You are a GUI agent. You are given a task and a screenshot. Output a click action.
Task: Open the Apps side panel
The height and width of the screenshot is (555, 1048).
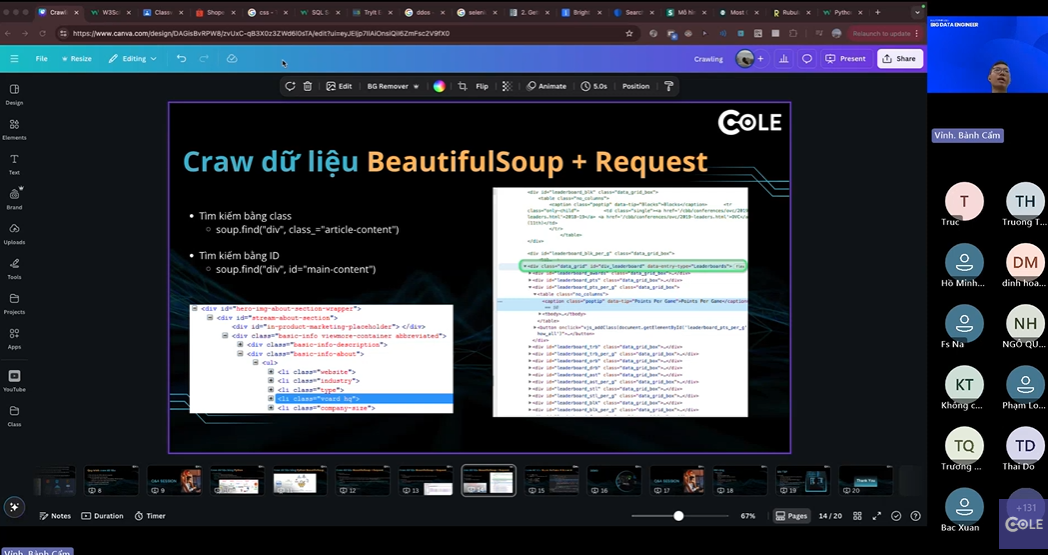tap(14, 339)
